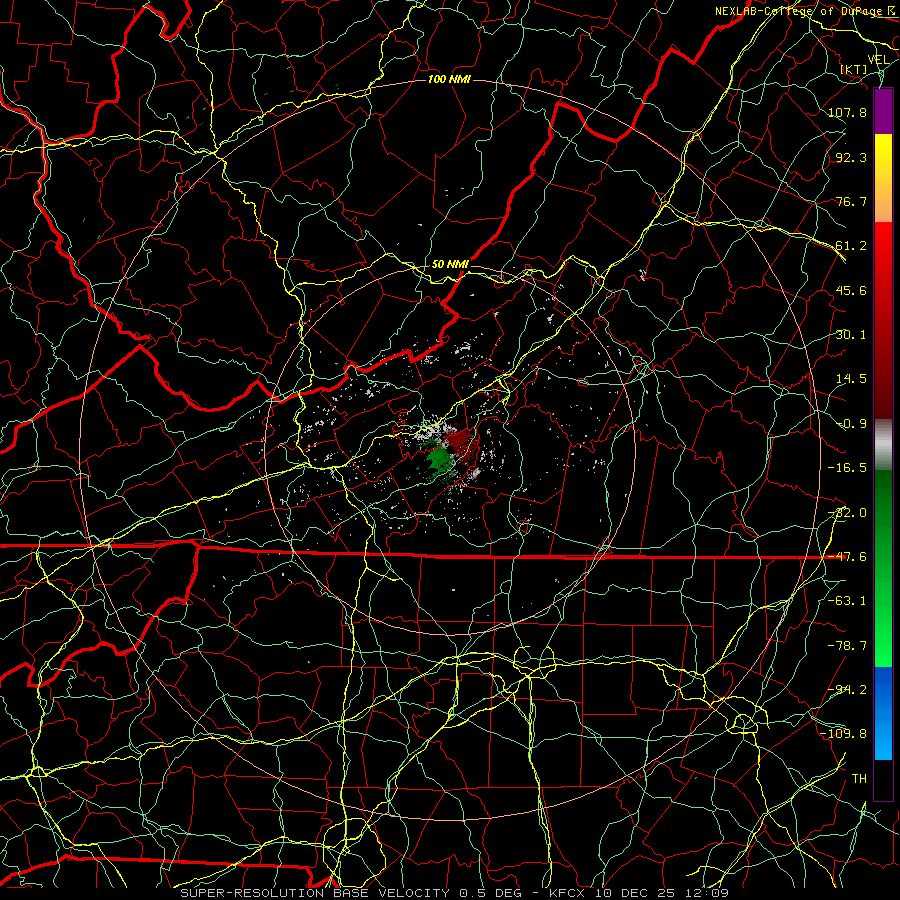Viewport: 900px width, 900px height.
Task: Click the 61.2 legend value
Action: click(x=851, y=246)
